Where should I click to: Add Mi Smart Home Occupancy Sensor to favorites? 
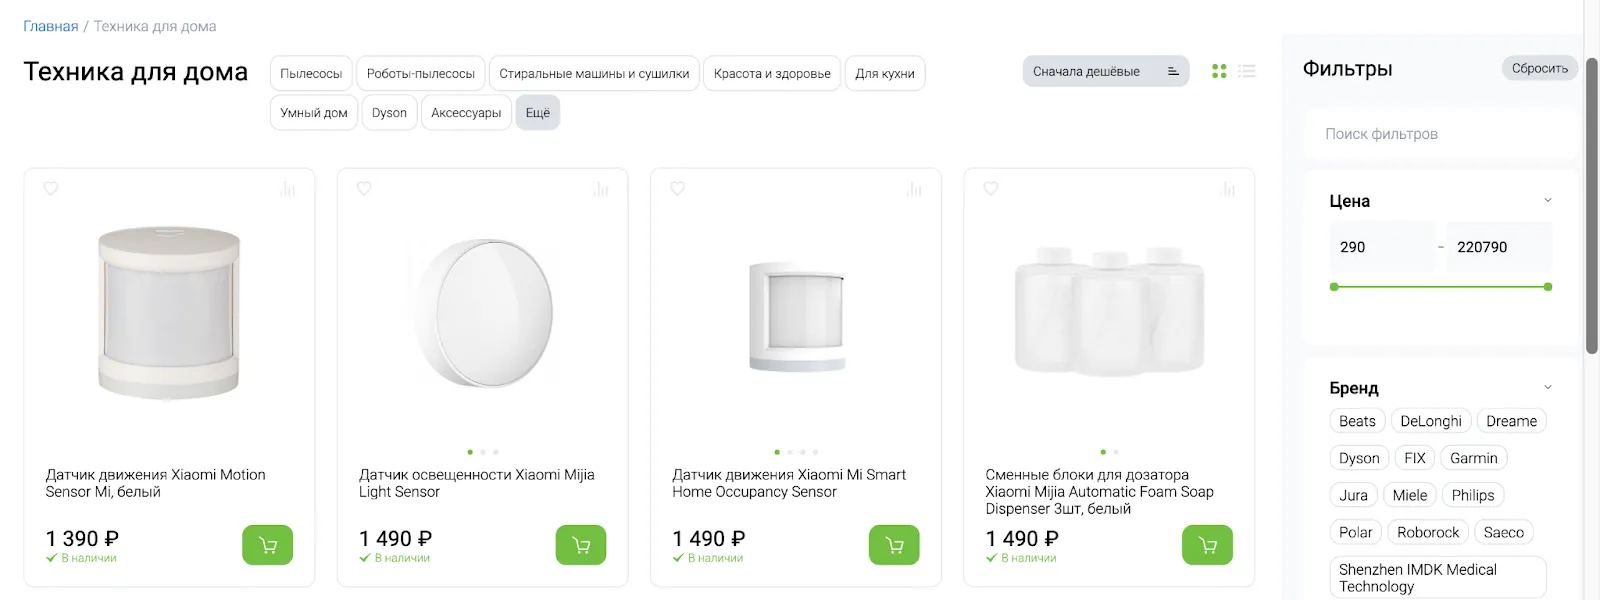[678, 188]
